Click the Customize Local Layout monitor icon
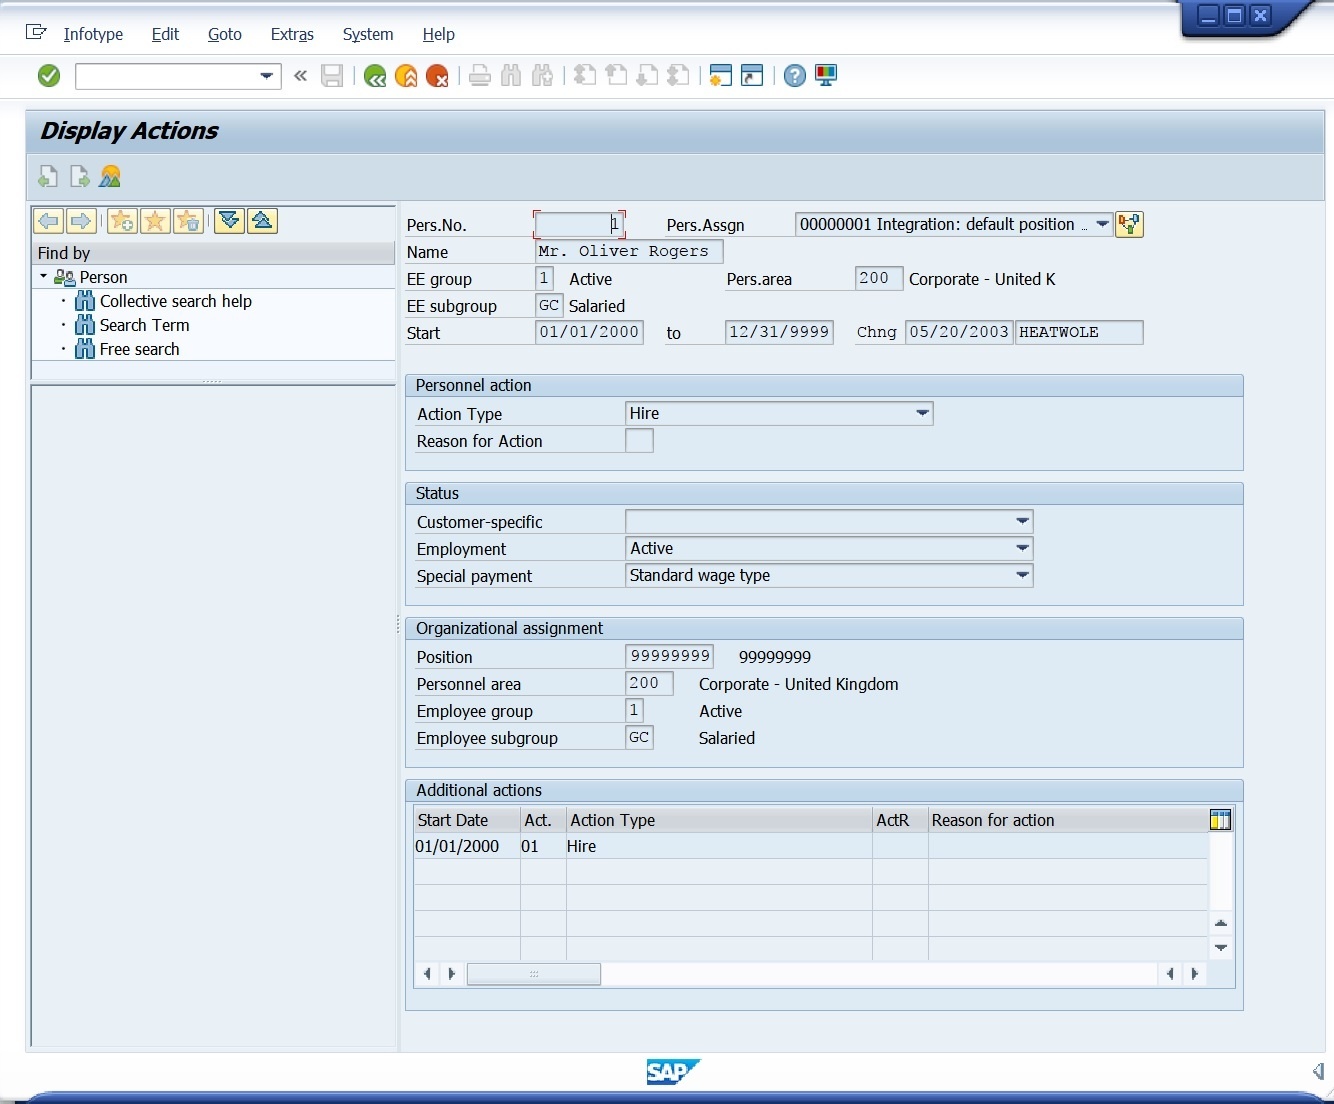 826,76
